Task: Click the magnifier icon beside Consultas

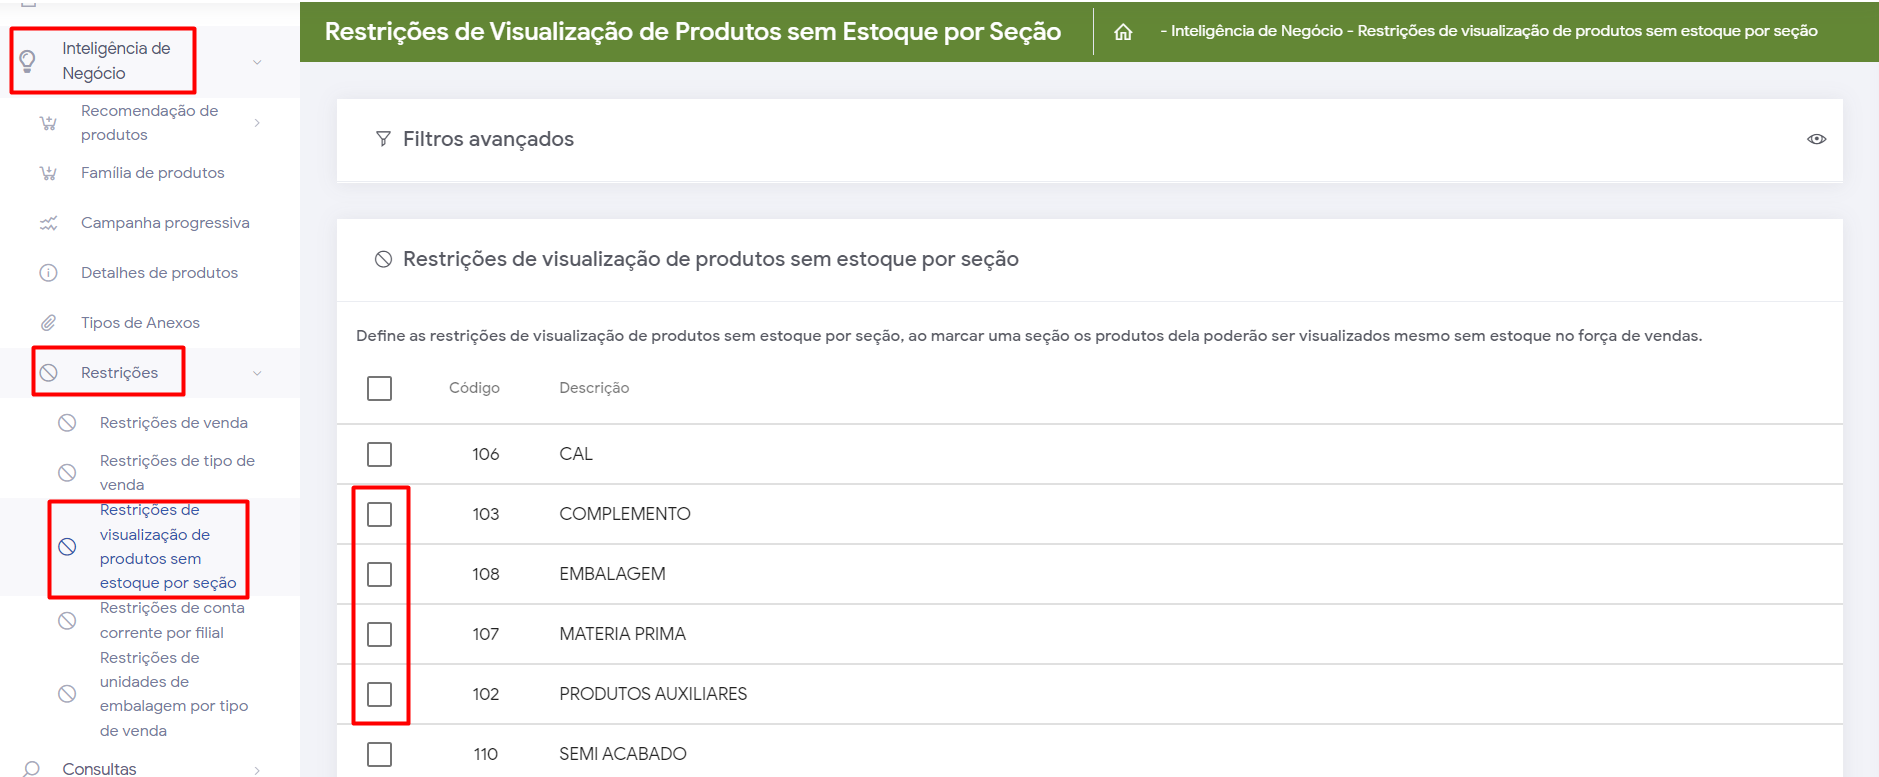Action: pos(32,768)
